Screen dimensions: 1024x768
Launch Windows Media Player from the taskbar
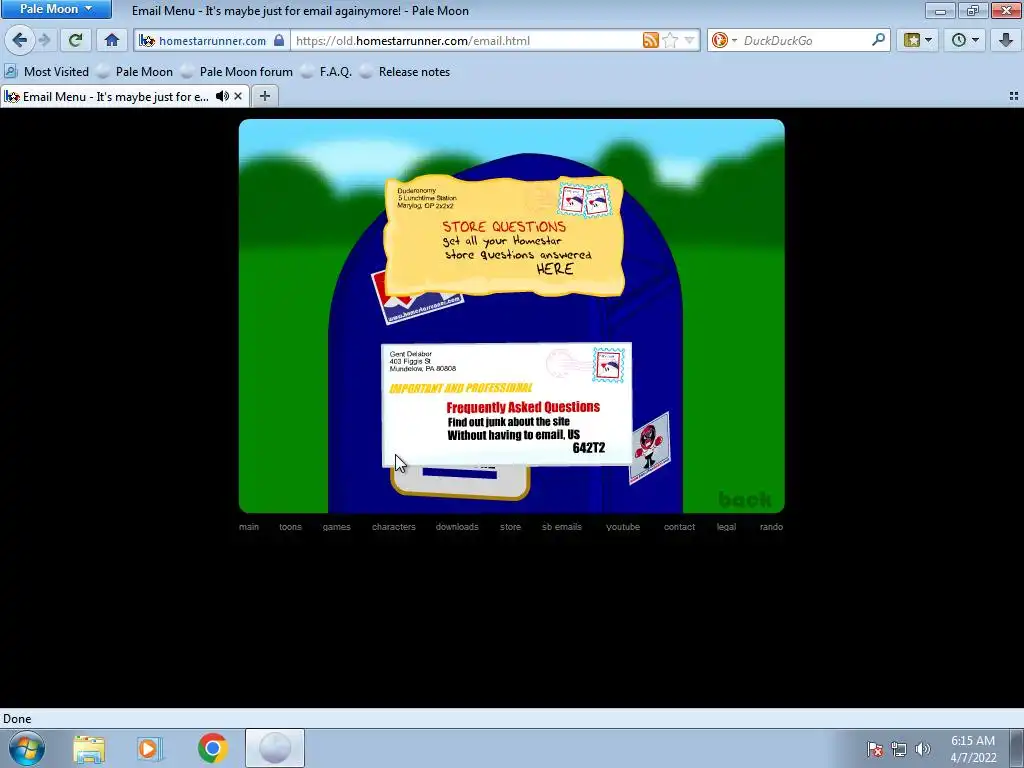coord(150,749)
